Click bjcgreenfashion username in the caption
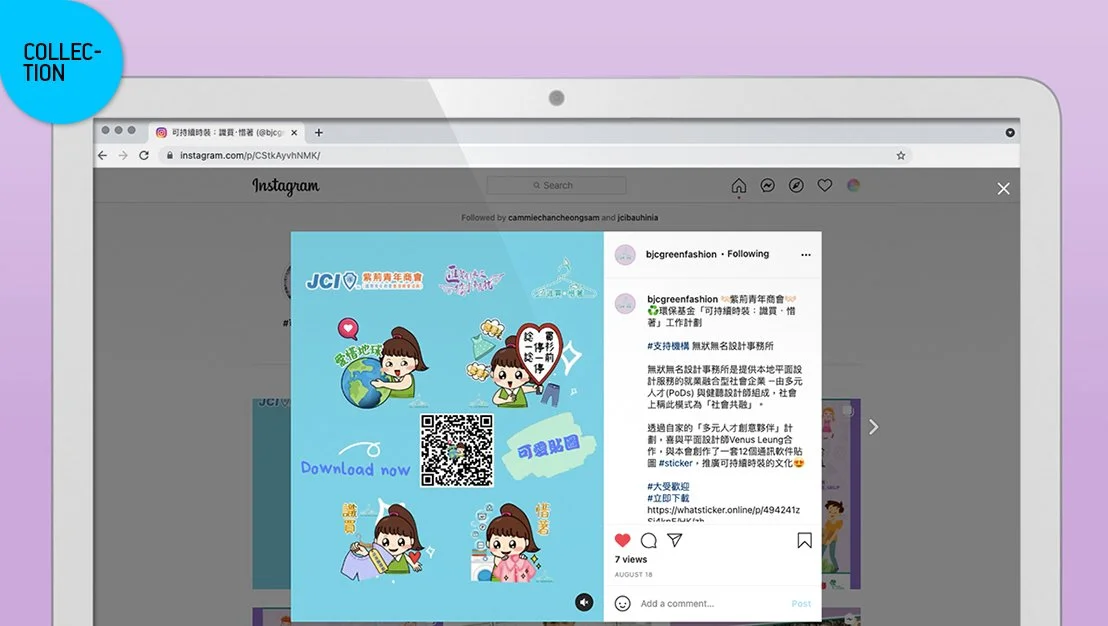1108x626 pixels. (x=683, y=299)
